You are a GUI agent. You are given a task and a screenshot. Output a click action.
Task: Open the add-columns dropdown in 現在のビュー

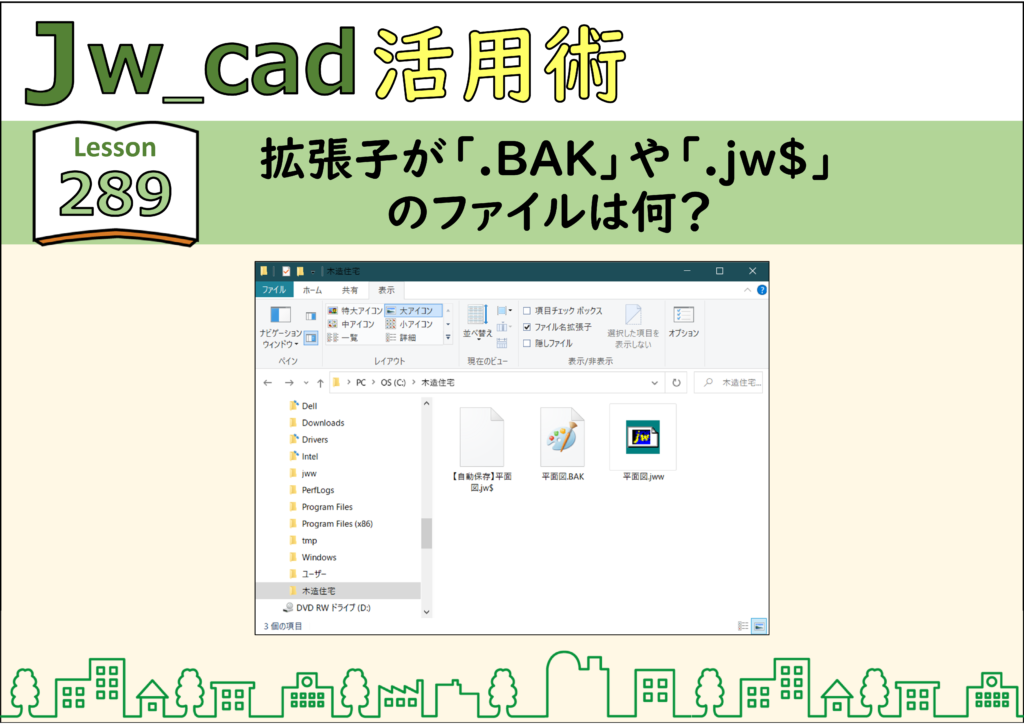[x=504, y=327]
